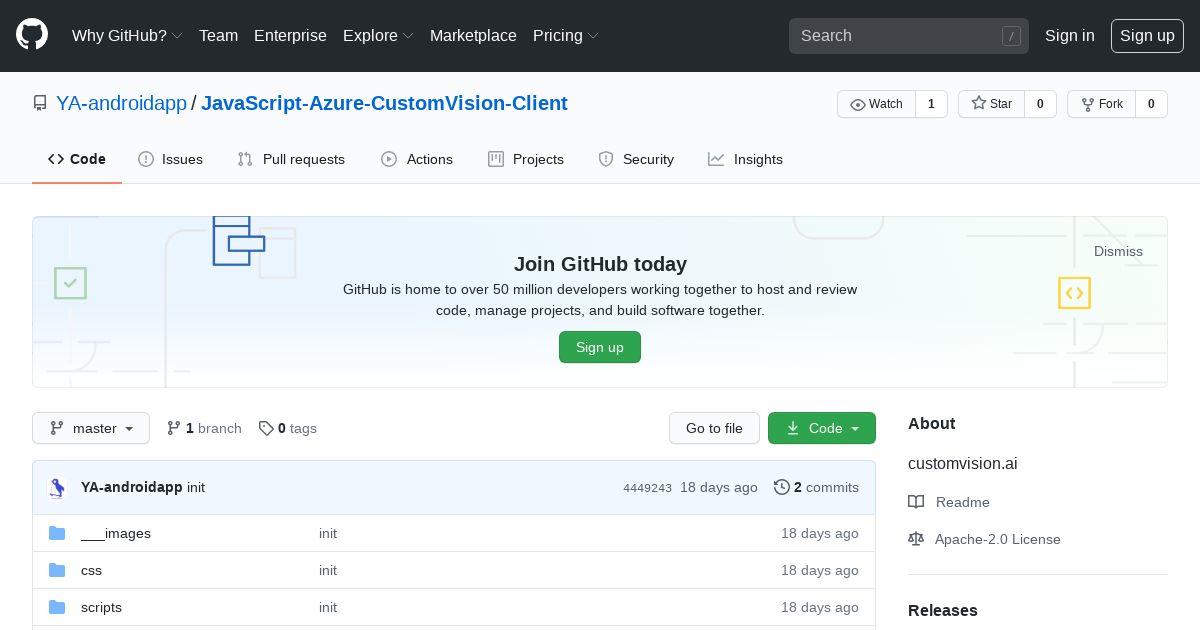Image resolution: width=1200 pixels, height=630 pixels.
Task: Open the green Code download dropdown
Action: 822,428
